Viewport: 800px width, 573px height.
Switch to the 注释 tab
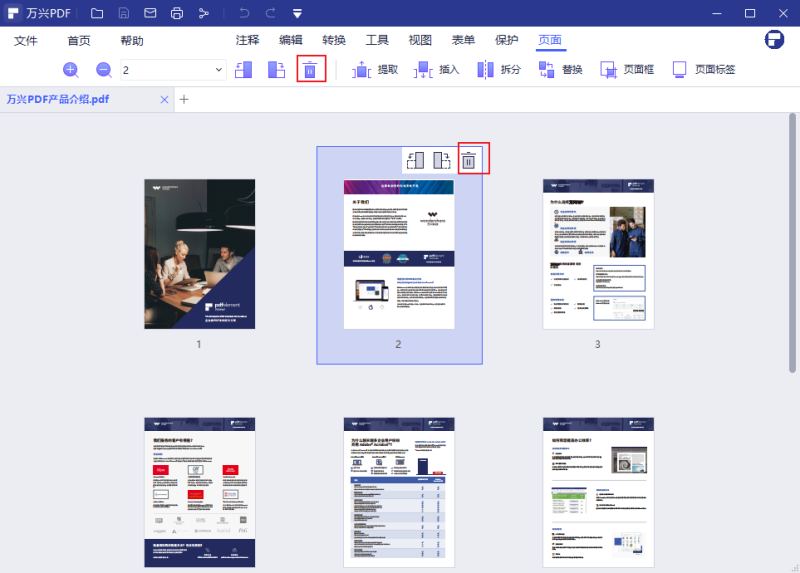click(x=247, y=40)
